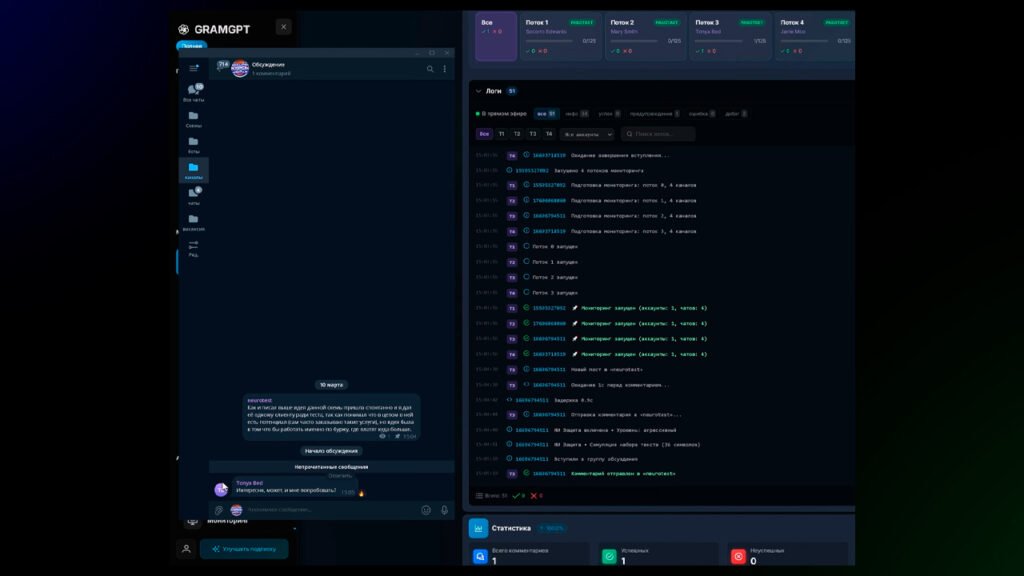Toggle the live broadcast indicator

pos(501,114)
